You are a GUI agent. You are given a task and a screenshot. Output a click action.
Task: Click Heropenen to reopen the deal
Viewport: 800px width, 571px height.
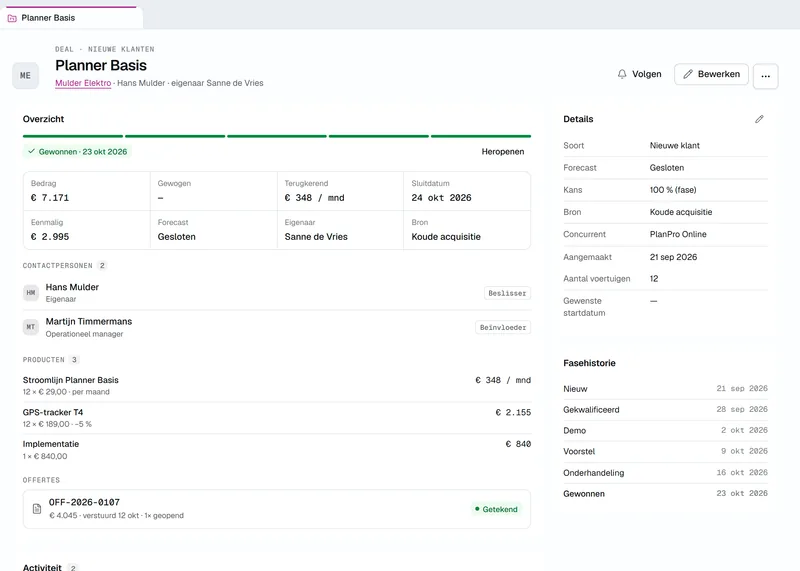pyautogui.click(x=503, y=152)
